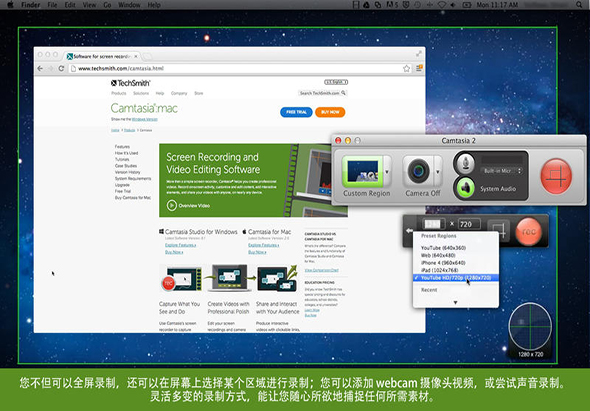Open the Edit menu

[70, 5]
